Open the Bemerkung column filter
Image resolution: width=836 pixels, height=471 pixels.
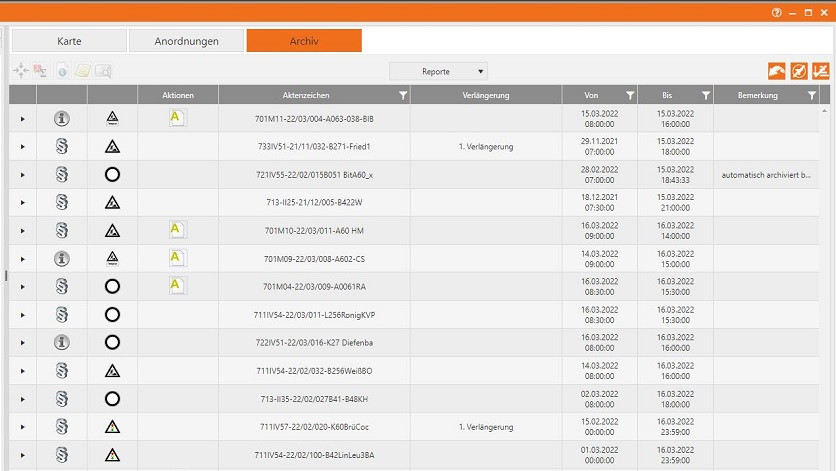[810, 96]
